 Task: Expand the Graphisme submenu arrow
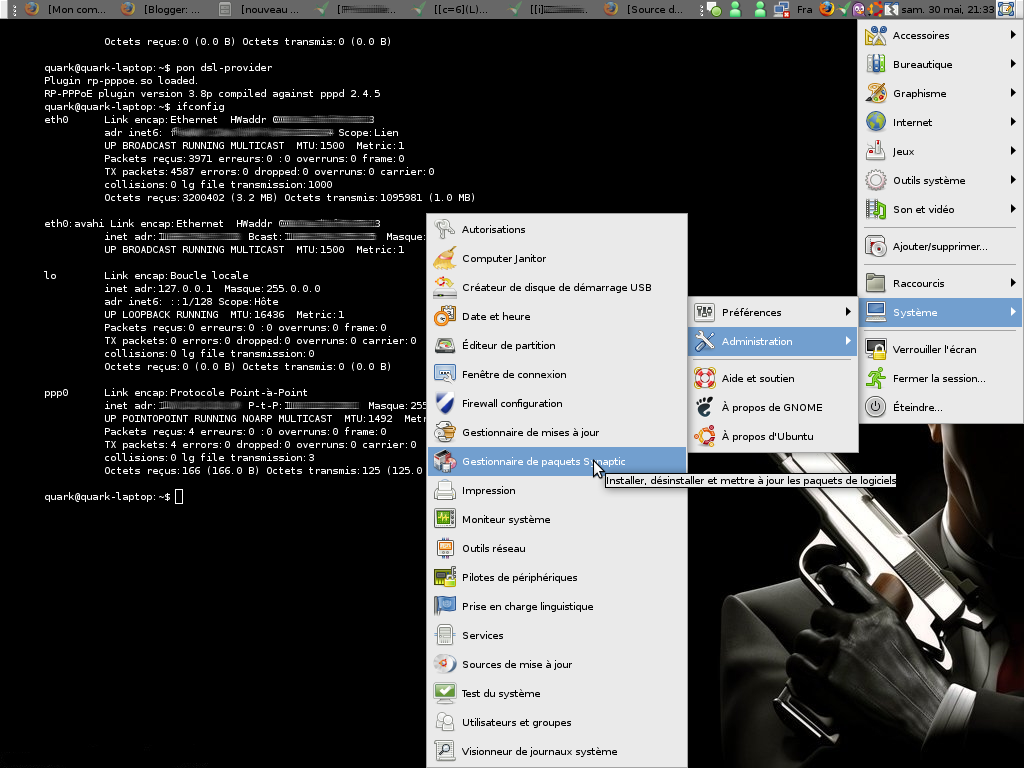tap(1013, 93)
